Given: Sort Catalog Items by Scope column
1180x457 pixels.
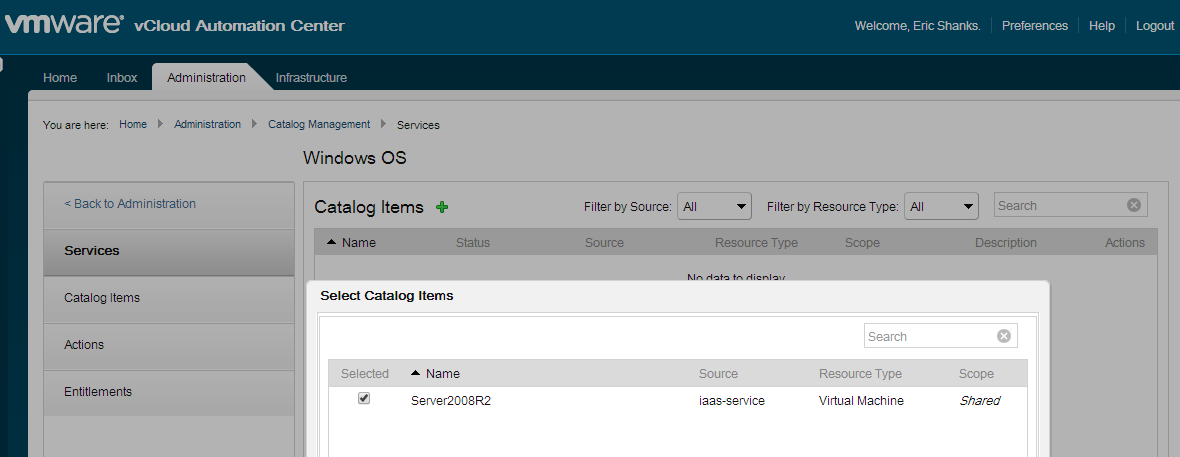Looking at the screenshot, I should coord(862,242).
